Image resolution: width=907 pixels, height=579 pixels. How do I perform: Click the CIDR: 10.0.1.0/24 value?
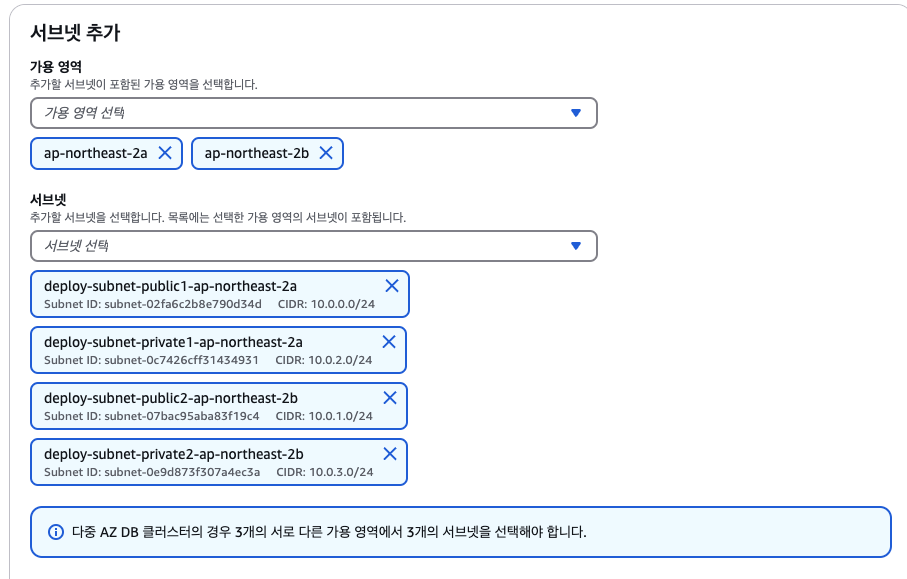coord(324,416)
